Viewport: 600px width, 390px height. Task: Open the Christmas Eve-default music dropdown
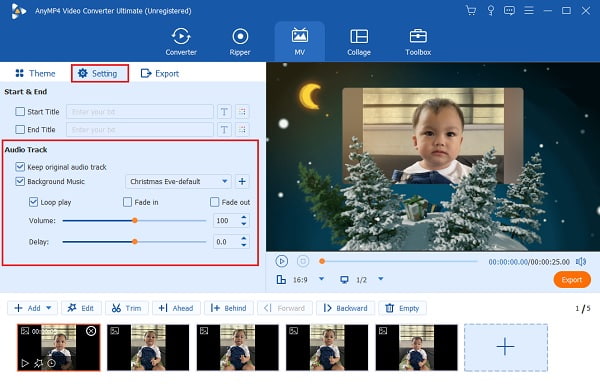click(178, 181)
